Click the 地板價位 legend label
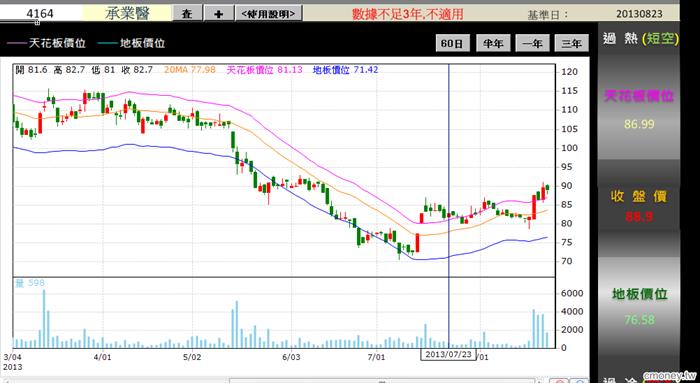Screen dimensions: 700x383 coord(142,43)
